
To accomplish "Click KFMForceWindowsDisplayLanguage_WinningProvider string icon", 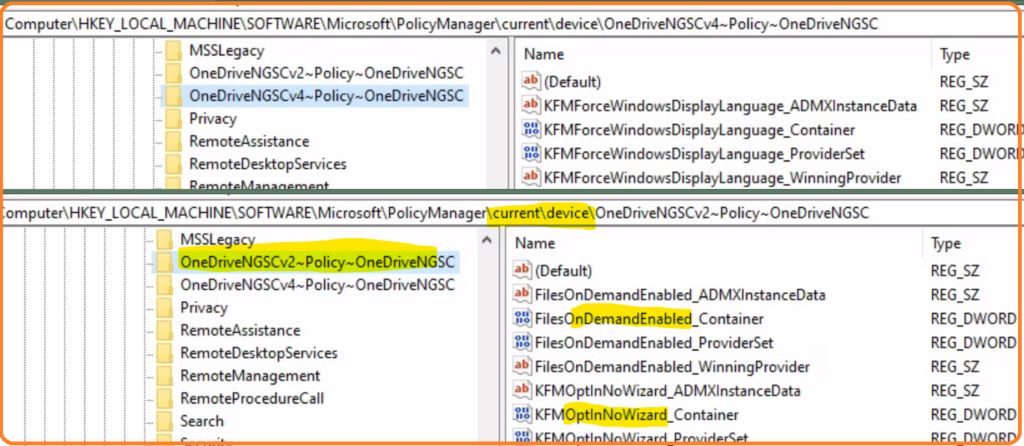I will (532, 177).
